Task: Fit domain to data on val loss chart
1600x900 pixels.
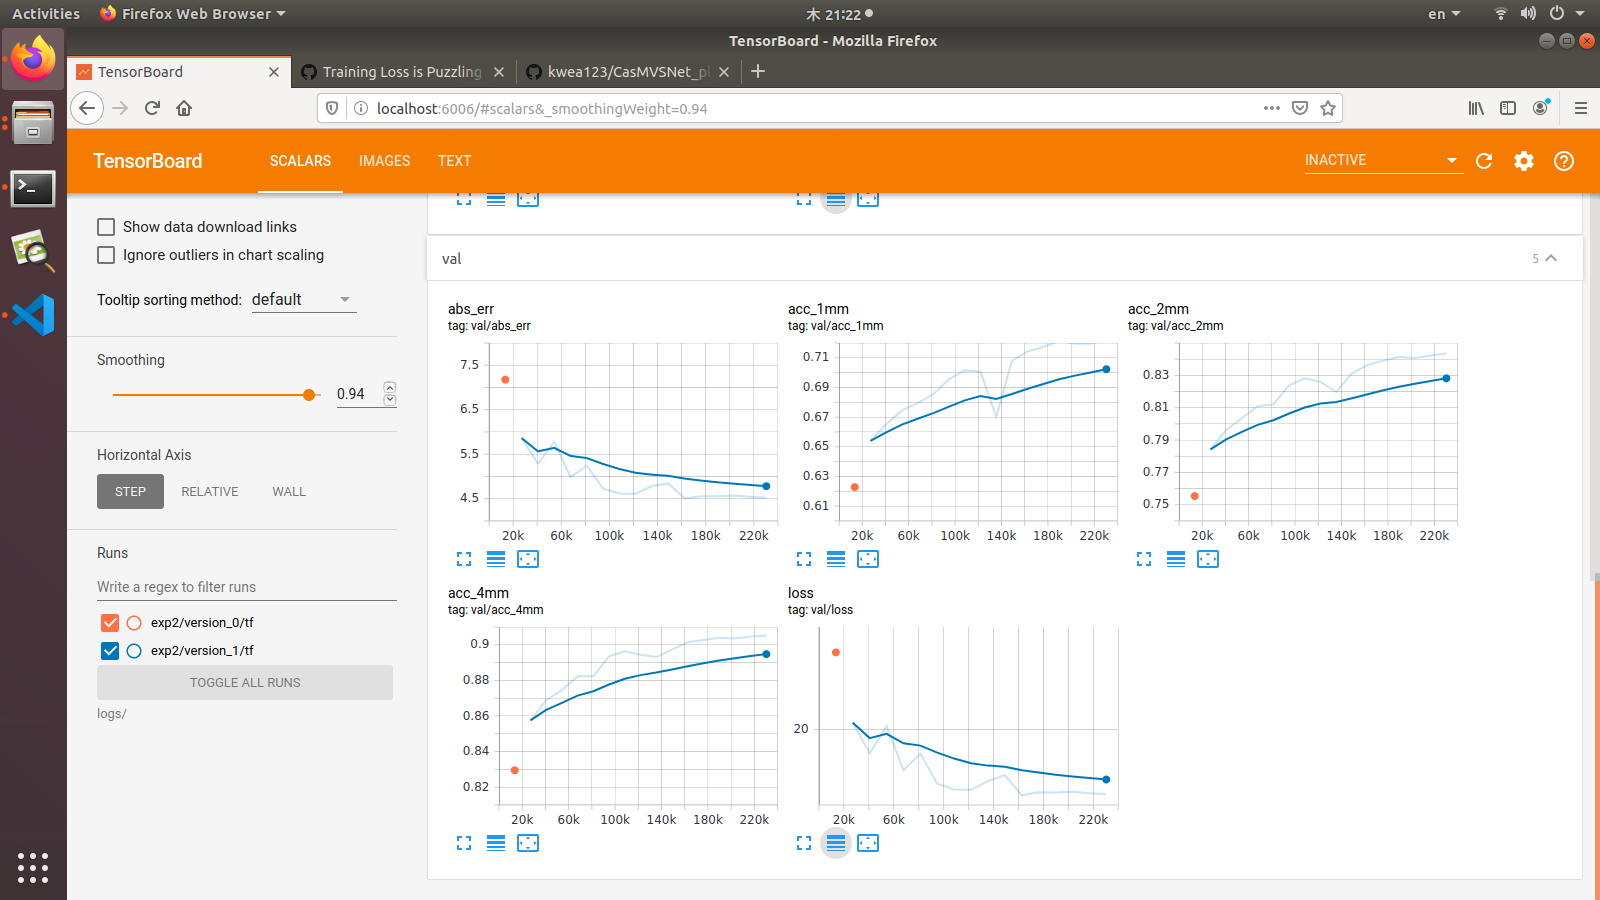Action: pos(868,843)
